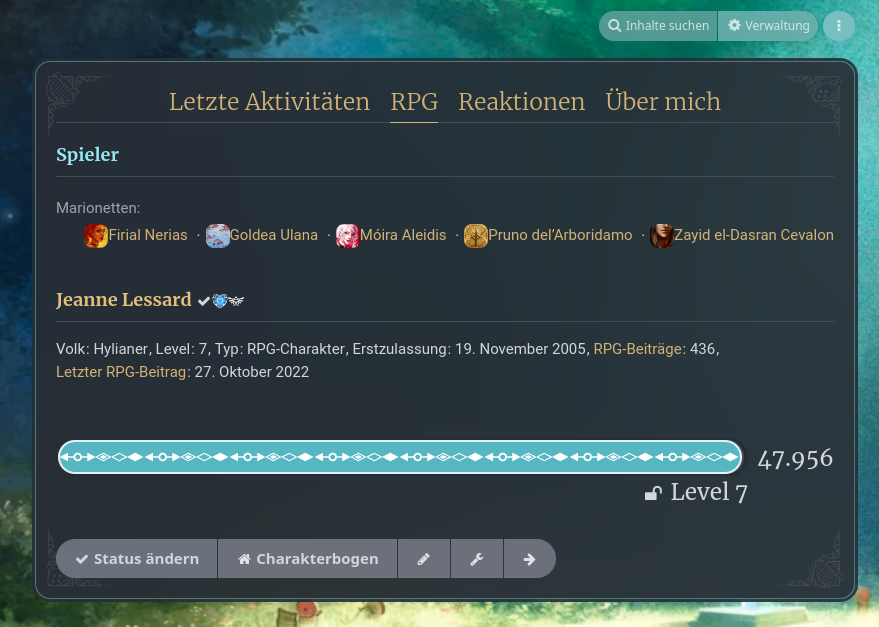Click Pruno del'Arboridamo tree avatar

476,236
